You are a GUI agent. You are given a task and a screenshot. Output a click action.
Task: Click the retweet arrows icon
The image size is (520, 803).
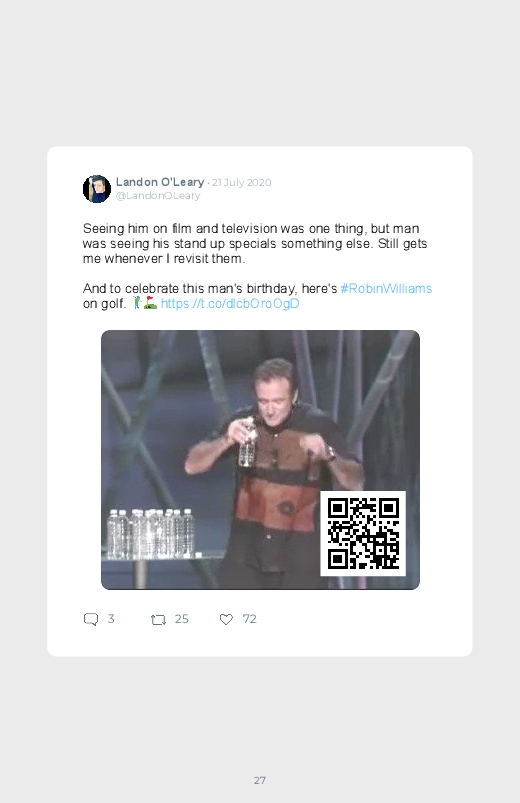click(x=158, y=620)
